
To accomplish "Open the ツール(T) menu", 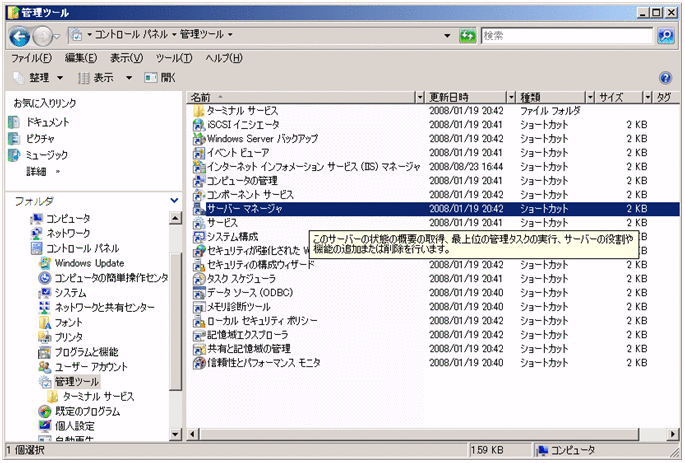I will click(175, 58).
